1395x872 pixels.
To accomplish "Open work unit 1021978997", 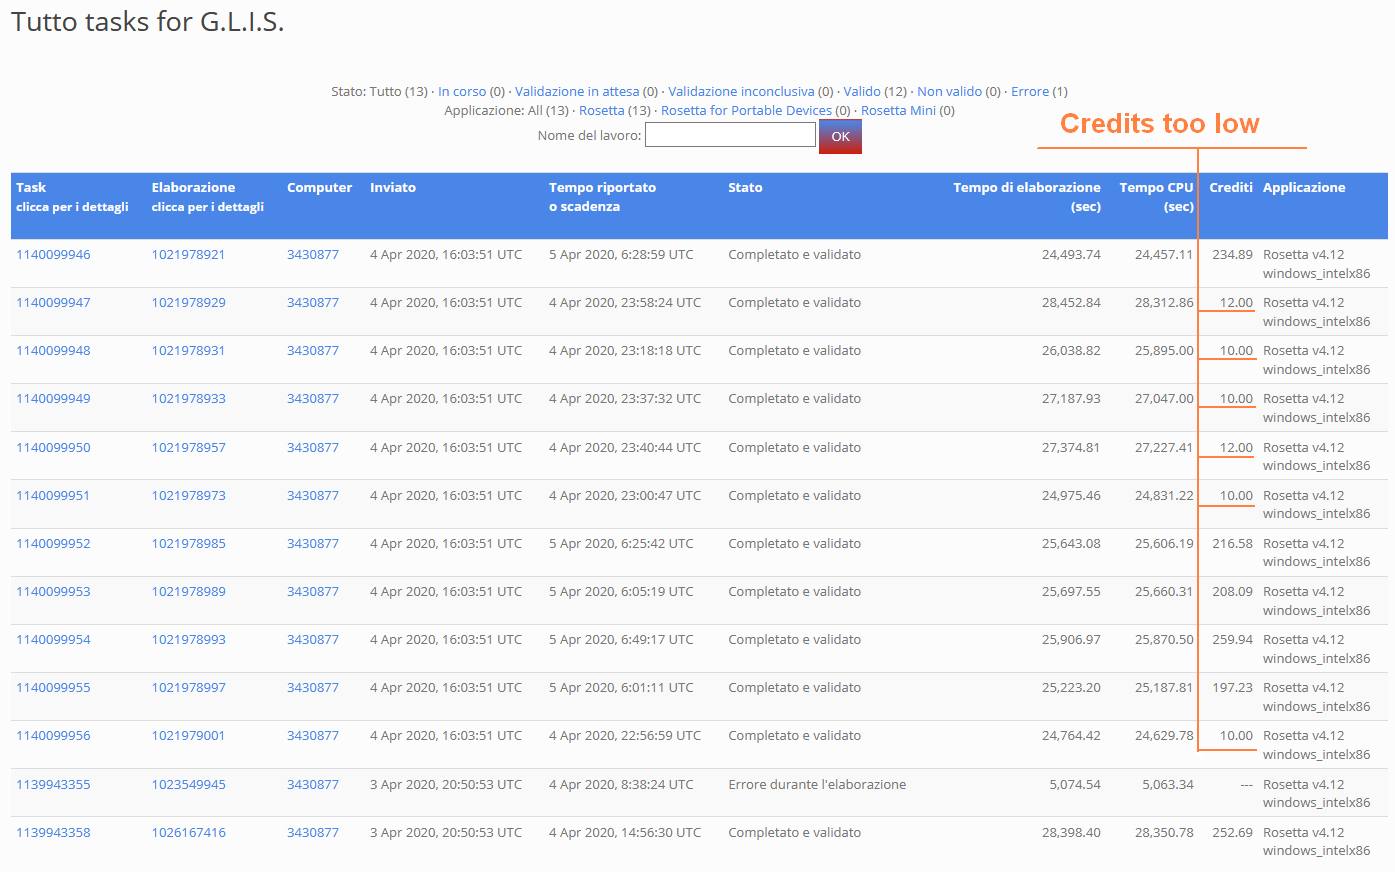I will (x=188, y=687).
